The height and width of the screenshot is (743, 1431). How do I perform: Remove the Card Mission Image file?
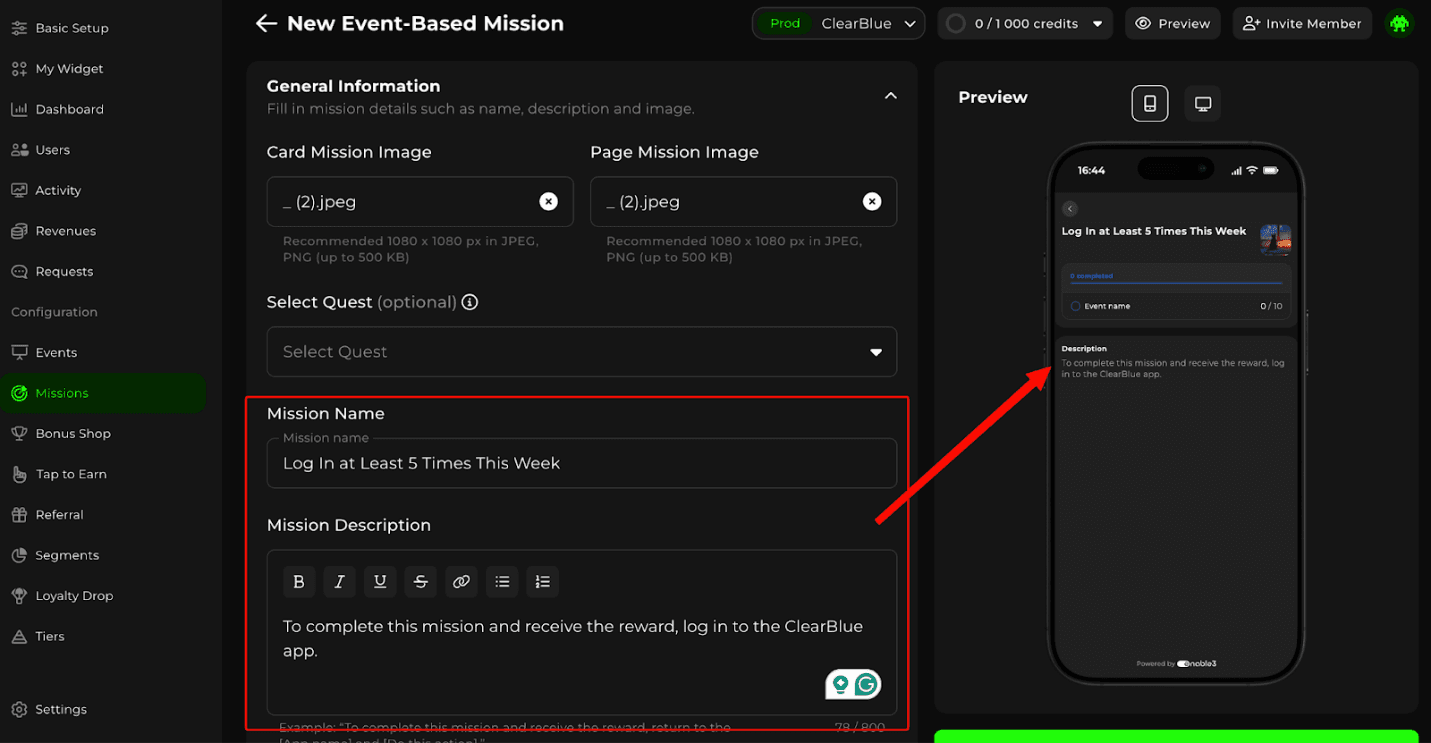(548, 202)
